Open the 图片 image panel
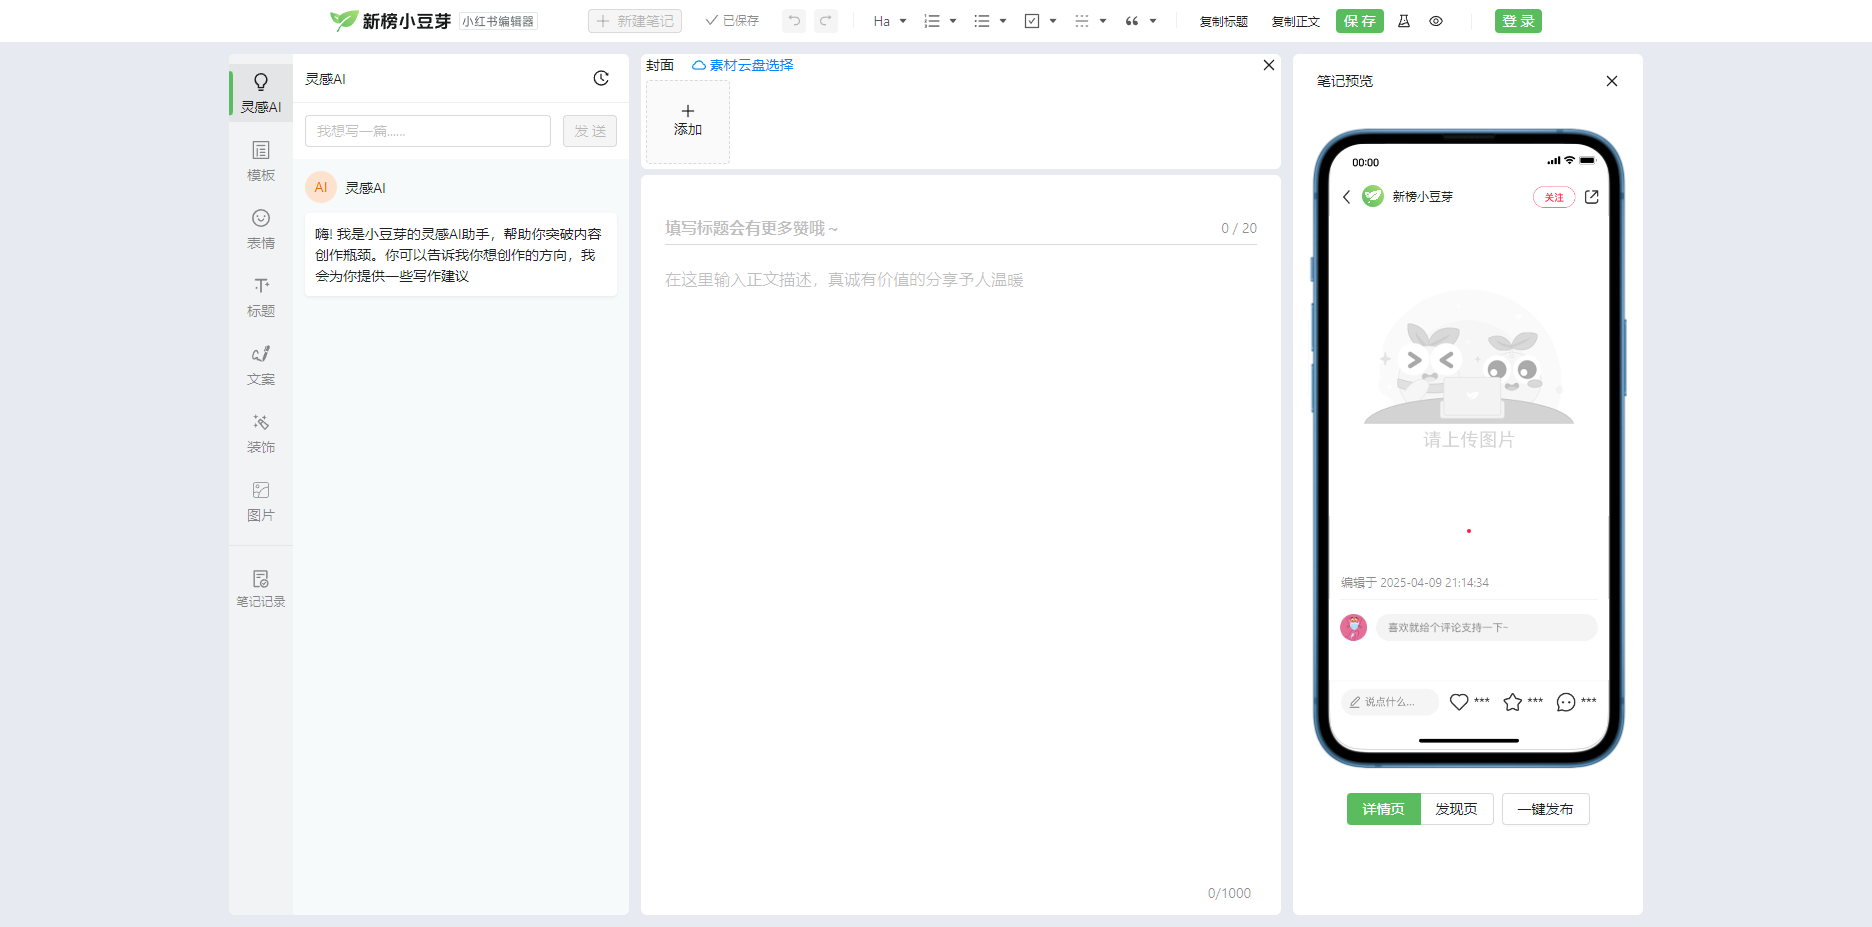Image resolution: width=1872 pixels, height=927 pixels. [x=261, y=501]
